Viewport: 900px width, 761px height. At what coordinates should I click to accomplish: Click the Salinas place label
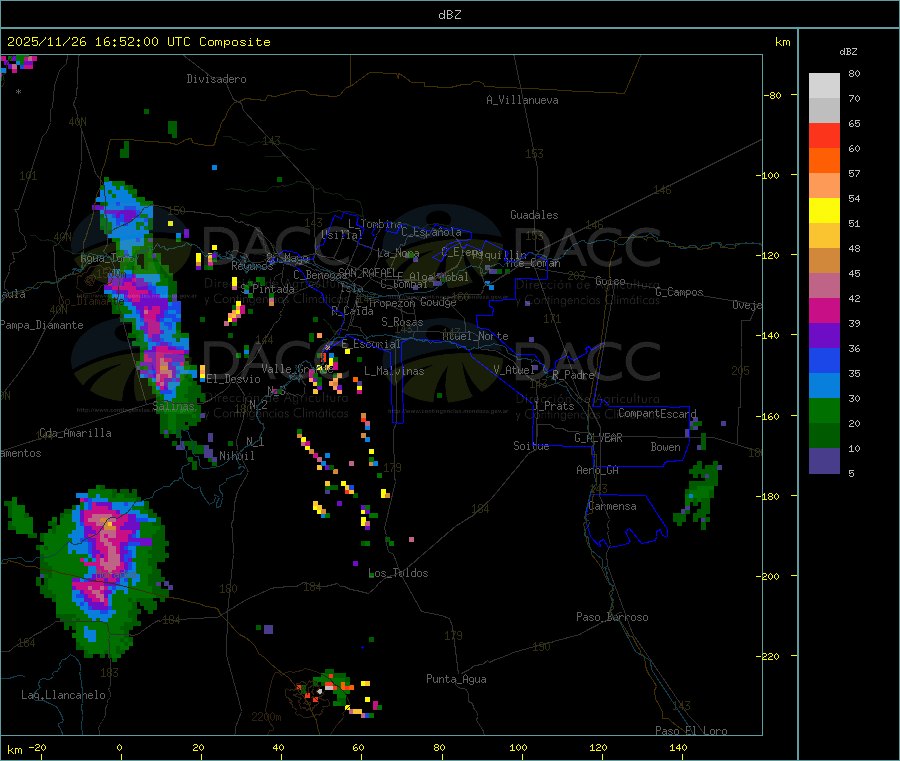click(x=174, y=406)
